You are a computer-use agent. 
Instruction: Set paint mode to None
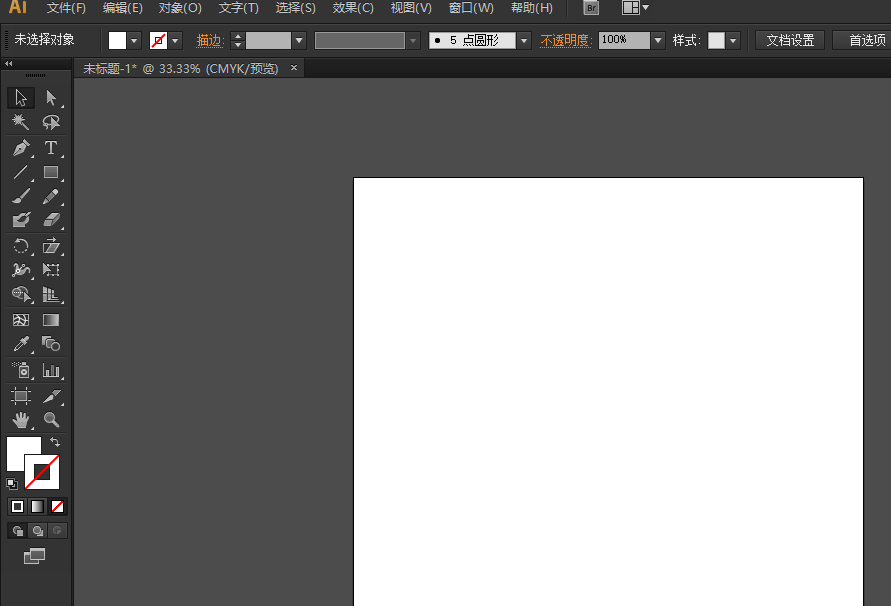pos(57,507)
